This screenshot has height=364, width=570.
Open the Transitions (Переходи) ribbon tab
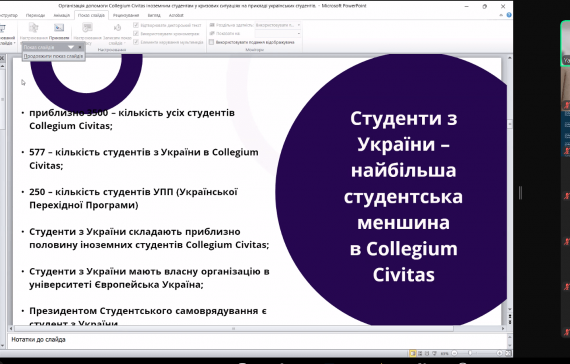coord(35,15)
